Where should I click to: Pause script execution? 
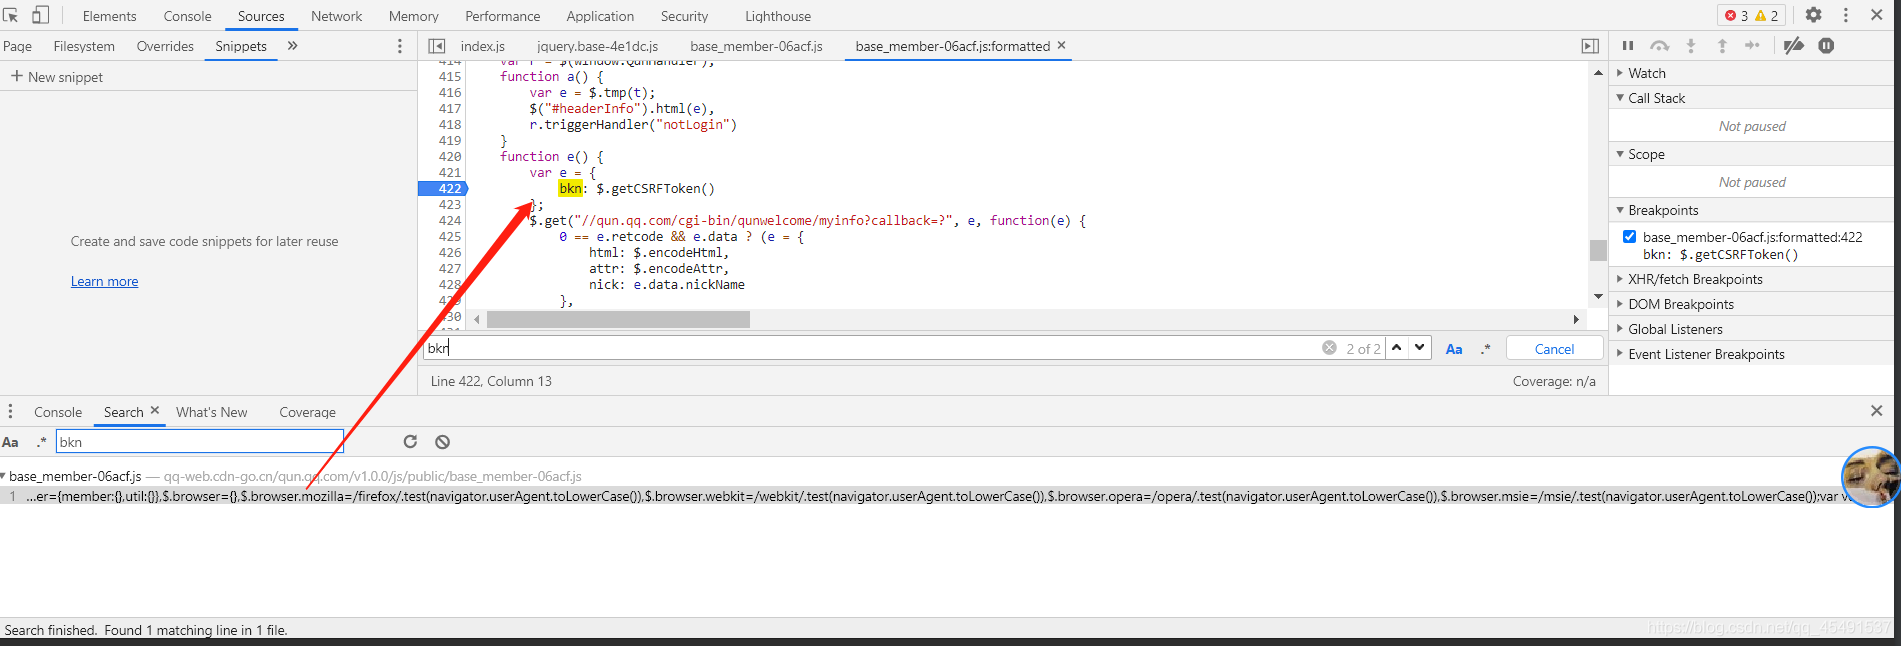1628,46
